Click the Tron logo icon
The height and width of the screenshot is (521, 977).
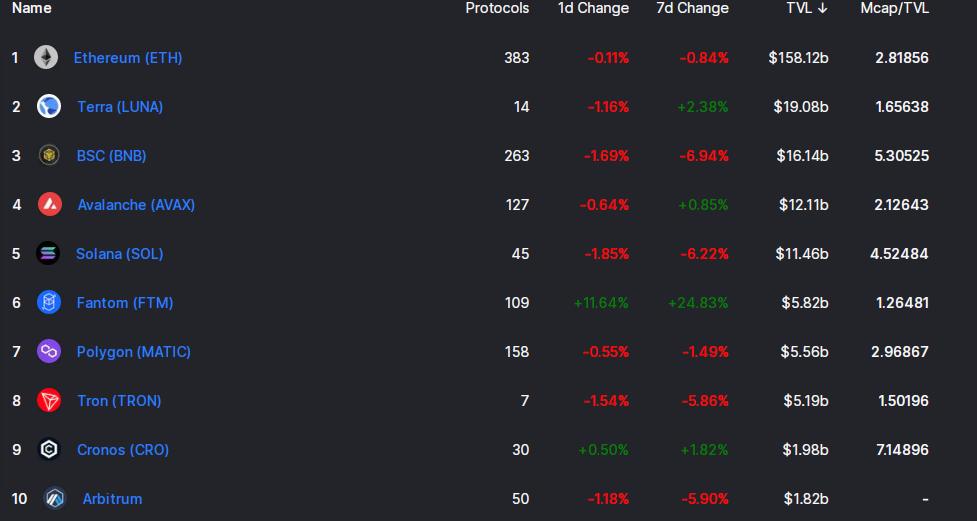[49, 401]
